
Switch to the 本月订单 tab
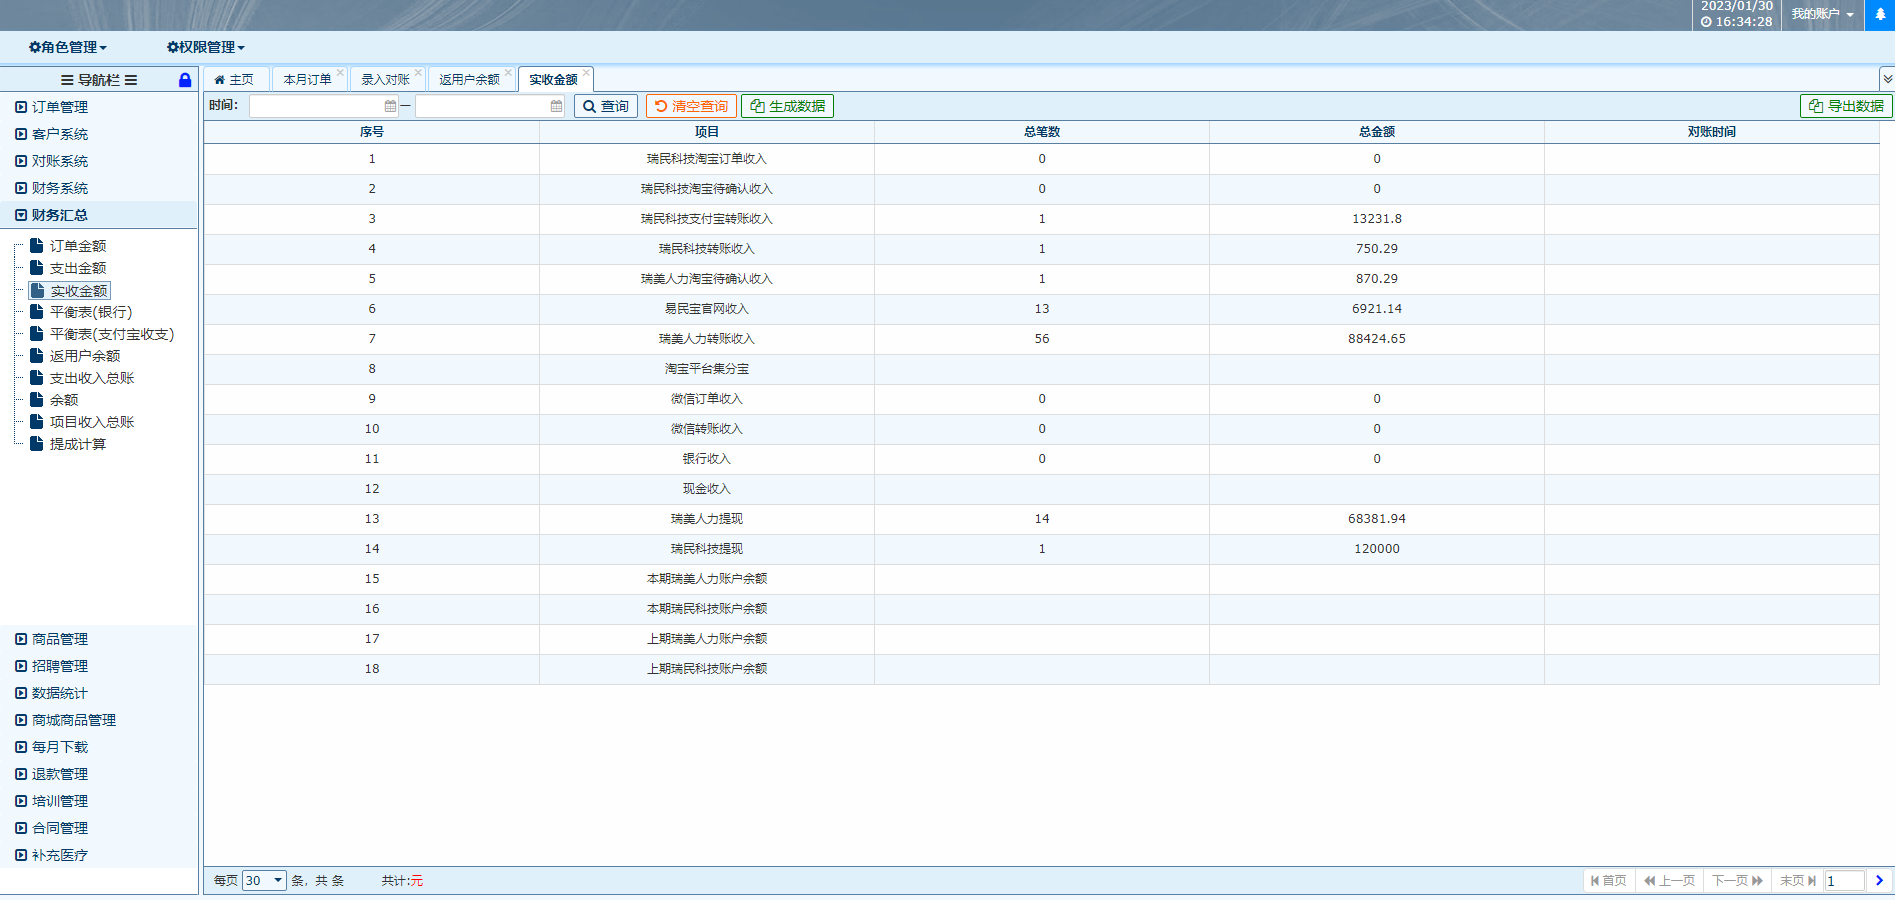(x=307, y=79)
